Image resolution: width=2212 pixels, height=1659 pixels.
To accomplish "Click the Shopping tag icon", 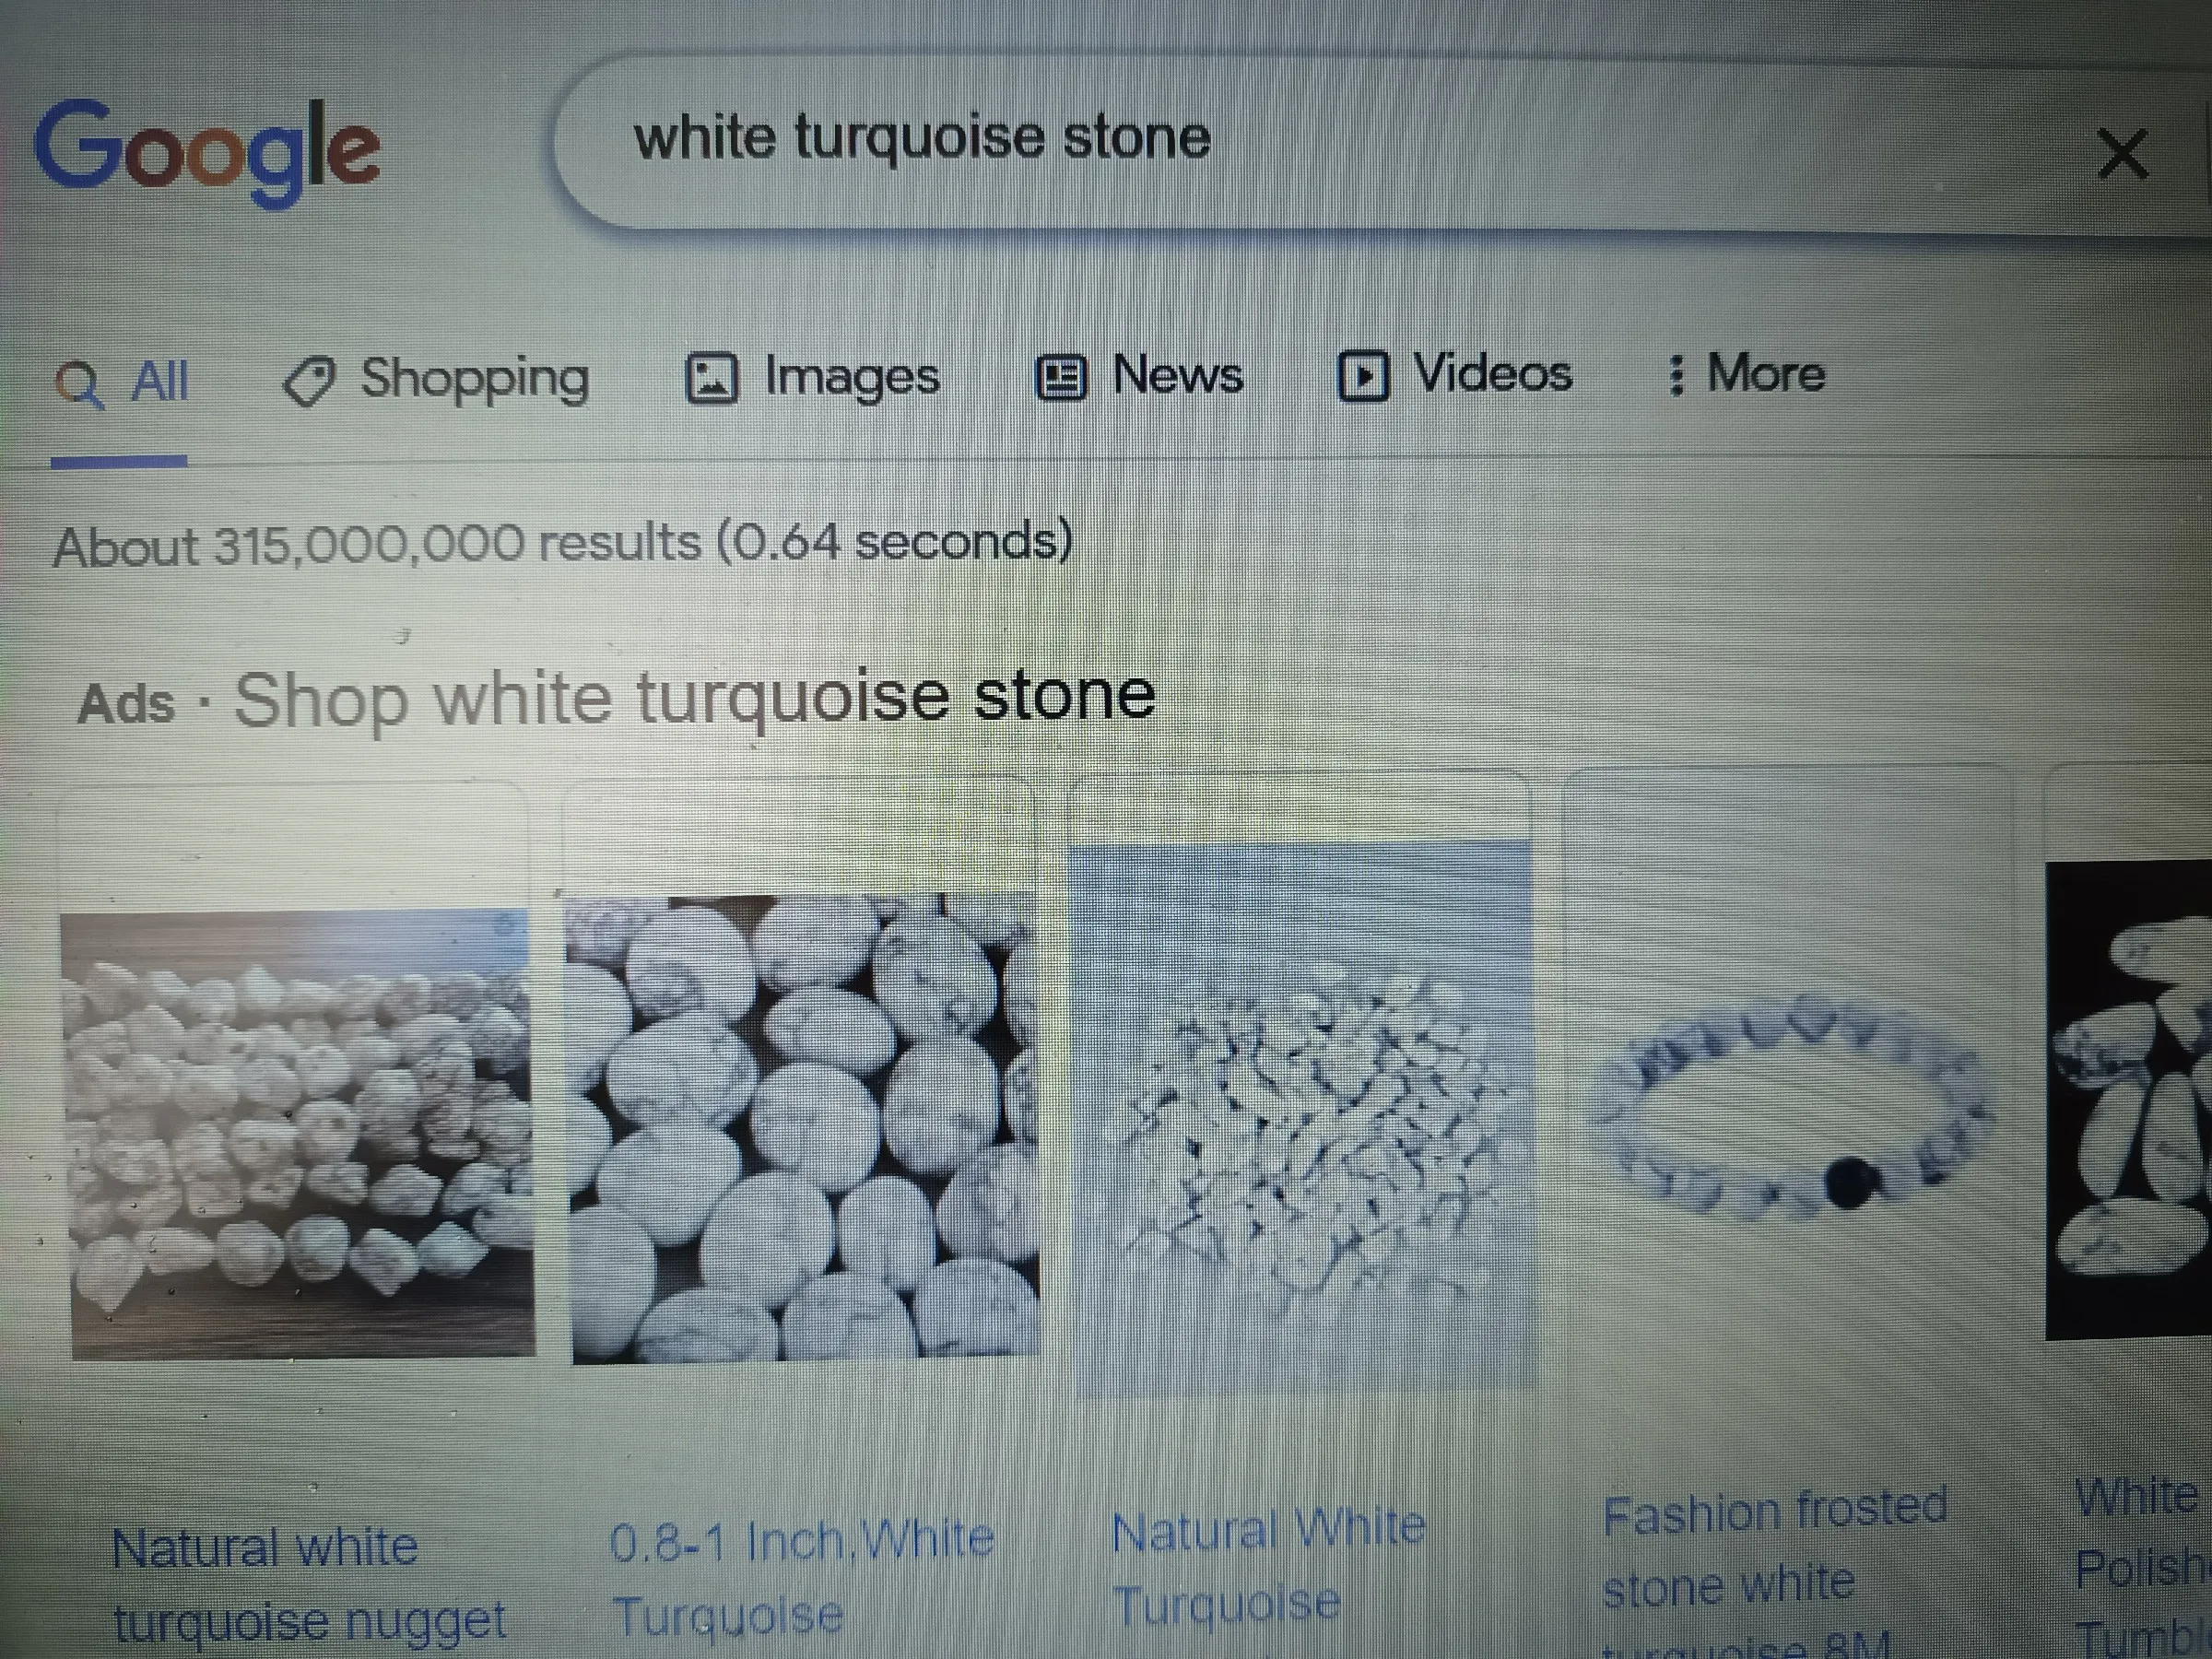I will coord(309,381).
